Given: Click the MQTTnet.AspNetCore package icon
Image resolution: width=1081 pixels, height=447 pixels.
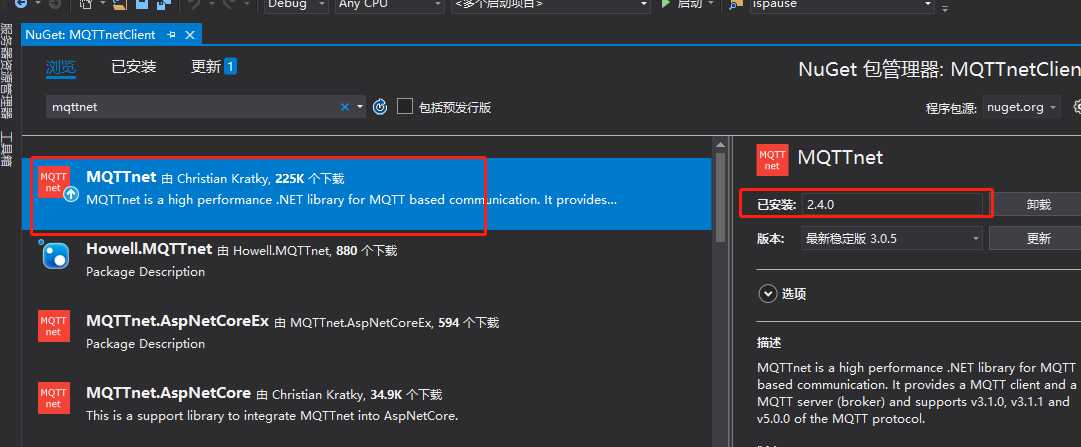Looking at the screenshot, I should pos(54,398).
